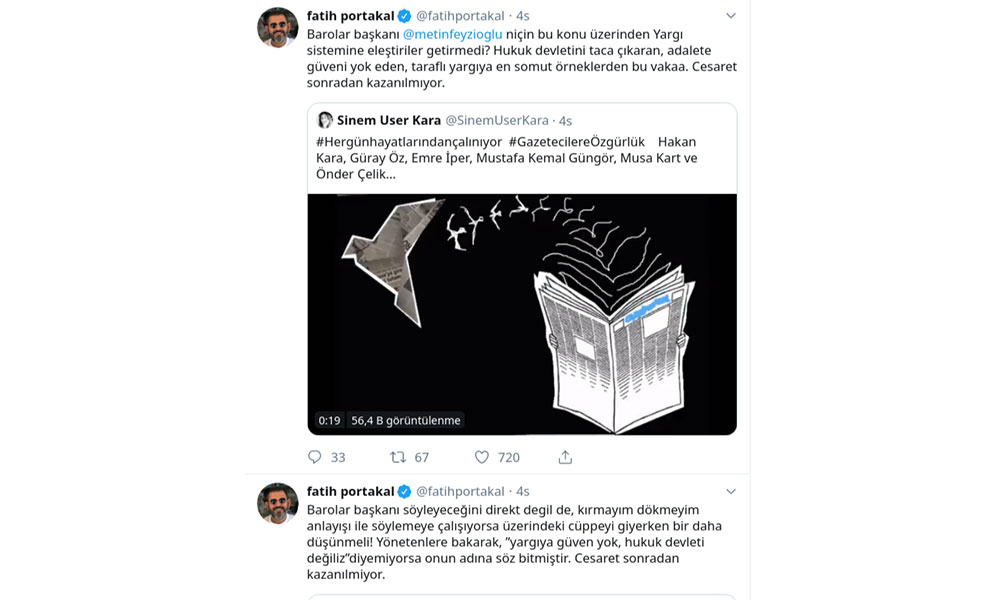This screenshot has height=600, width=1000.
Task: Click the @fatihportakal handle on second tweet
Action: tap(460, 492)
